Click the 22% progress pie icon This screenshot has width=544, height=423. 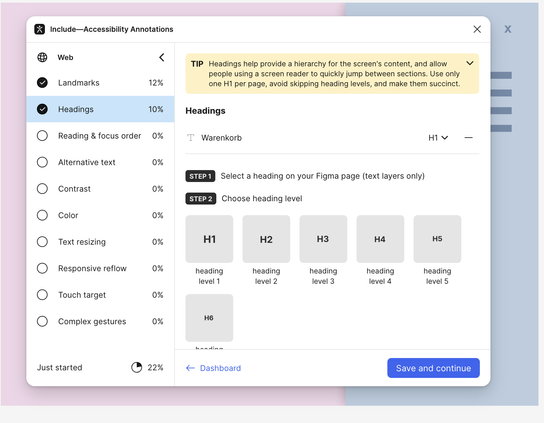click(x=137, y=367)
